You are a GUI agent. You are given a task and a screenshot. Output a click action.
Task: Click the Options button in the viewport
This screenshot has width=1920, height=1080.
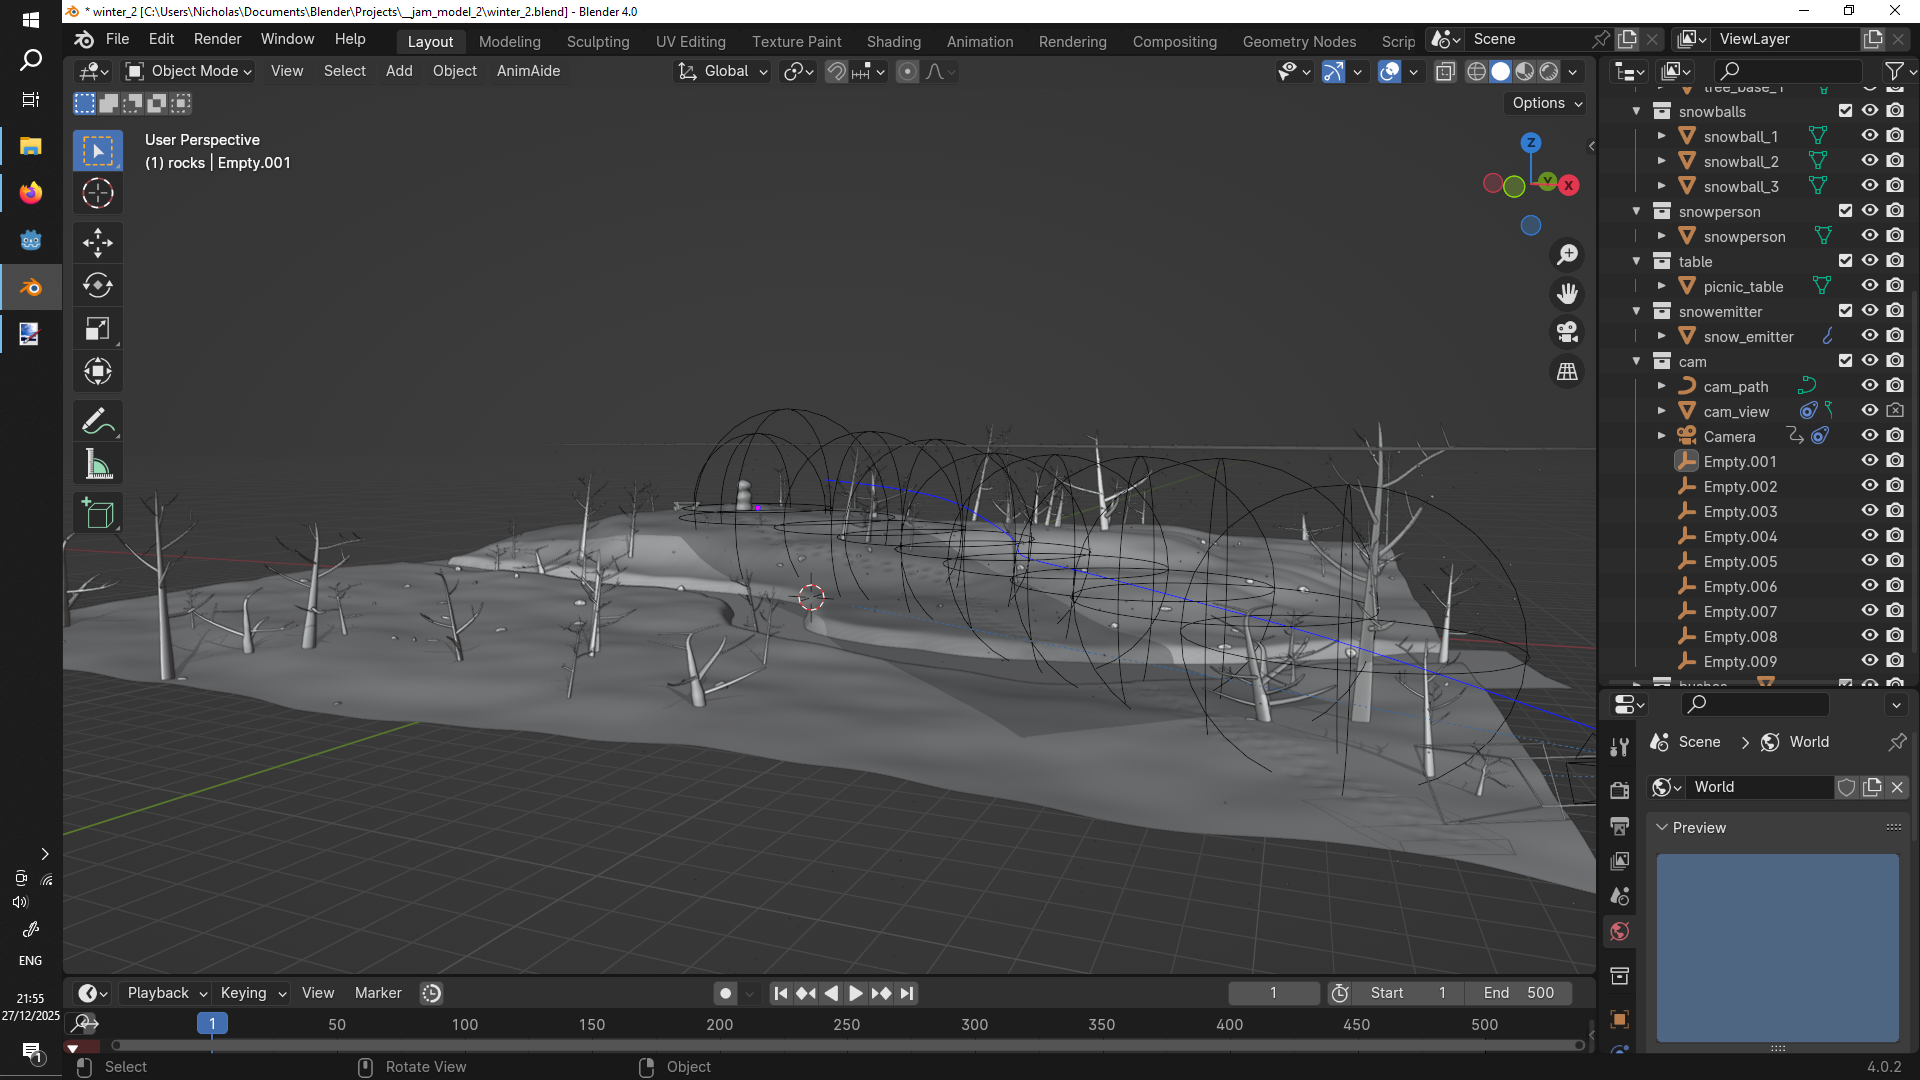1546,103
